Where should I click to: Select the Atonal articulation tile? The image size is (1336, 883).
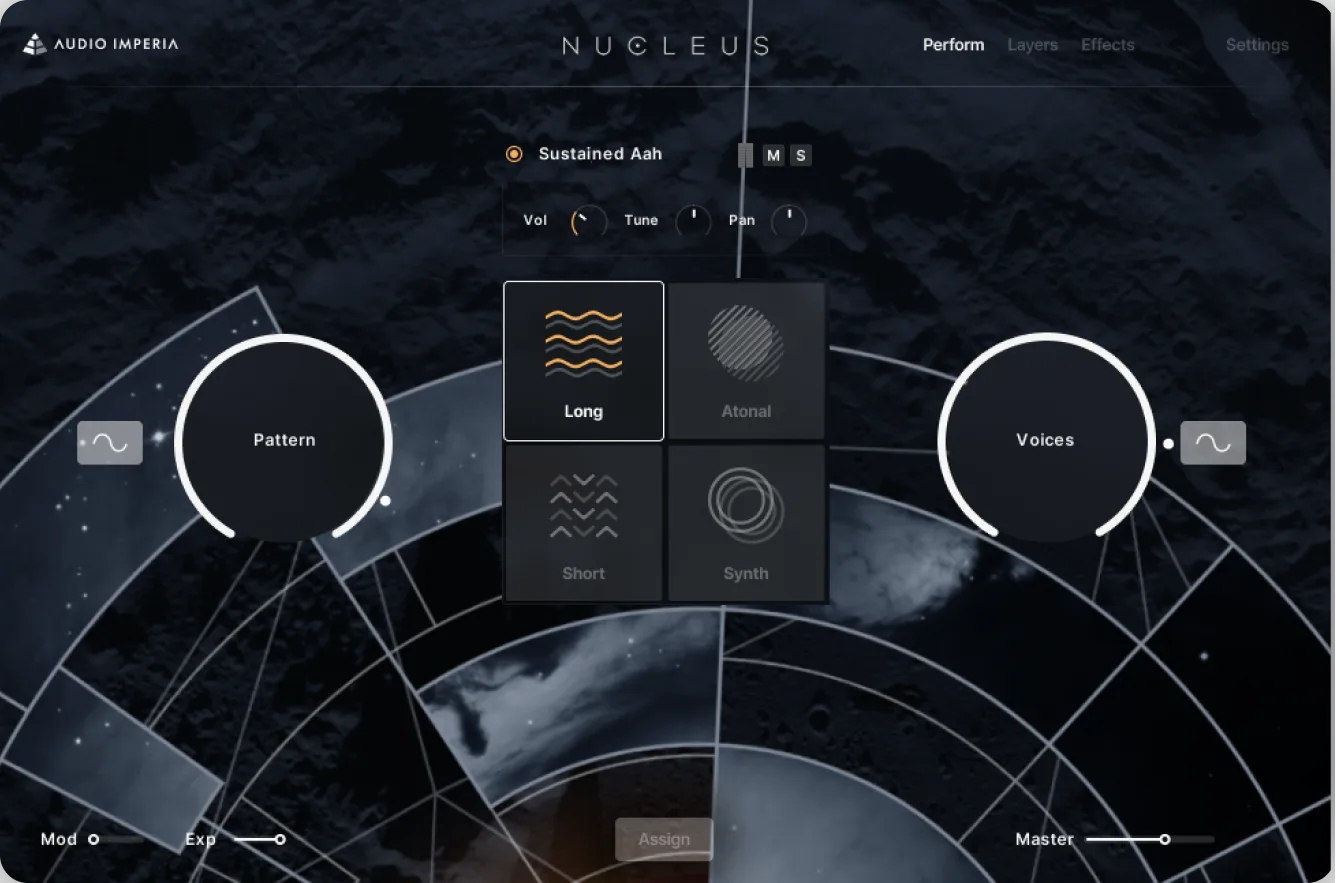746,361
